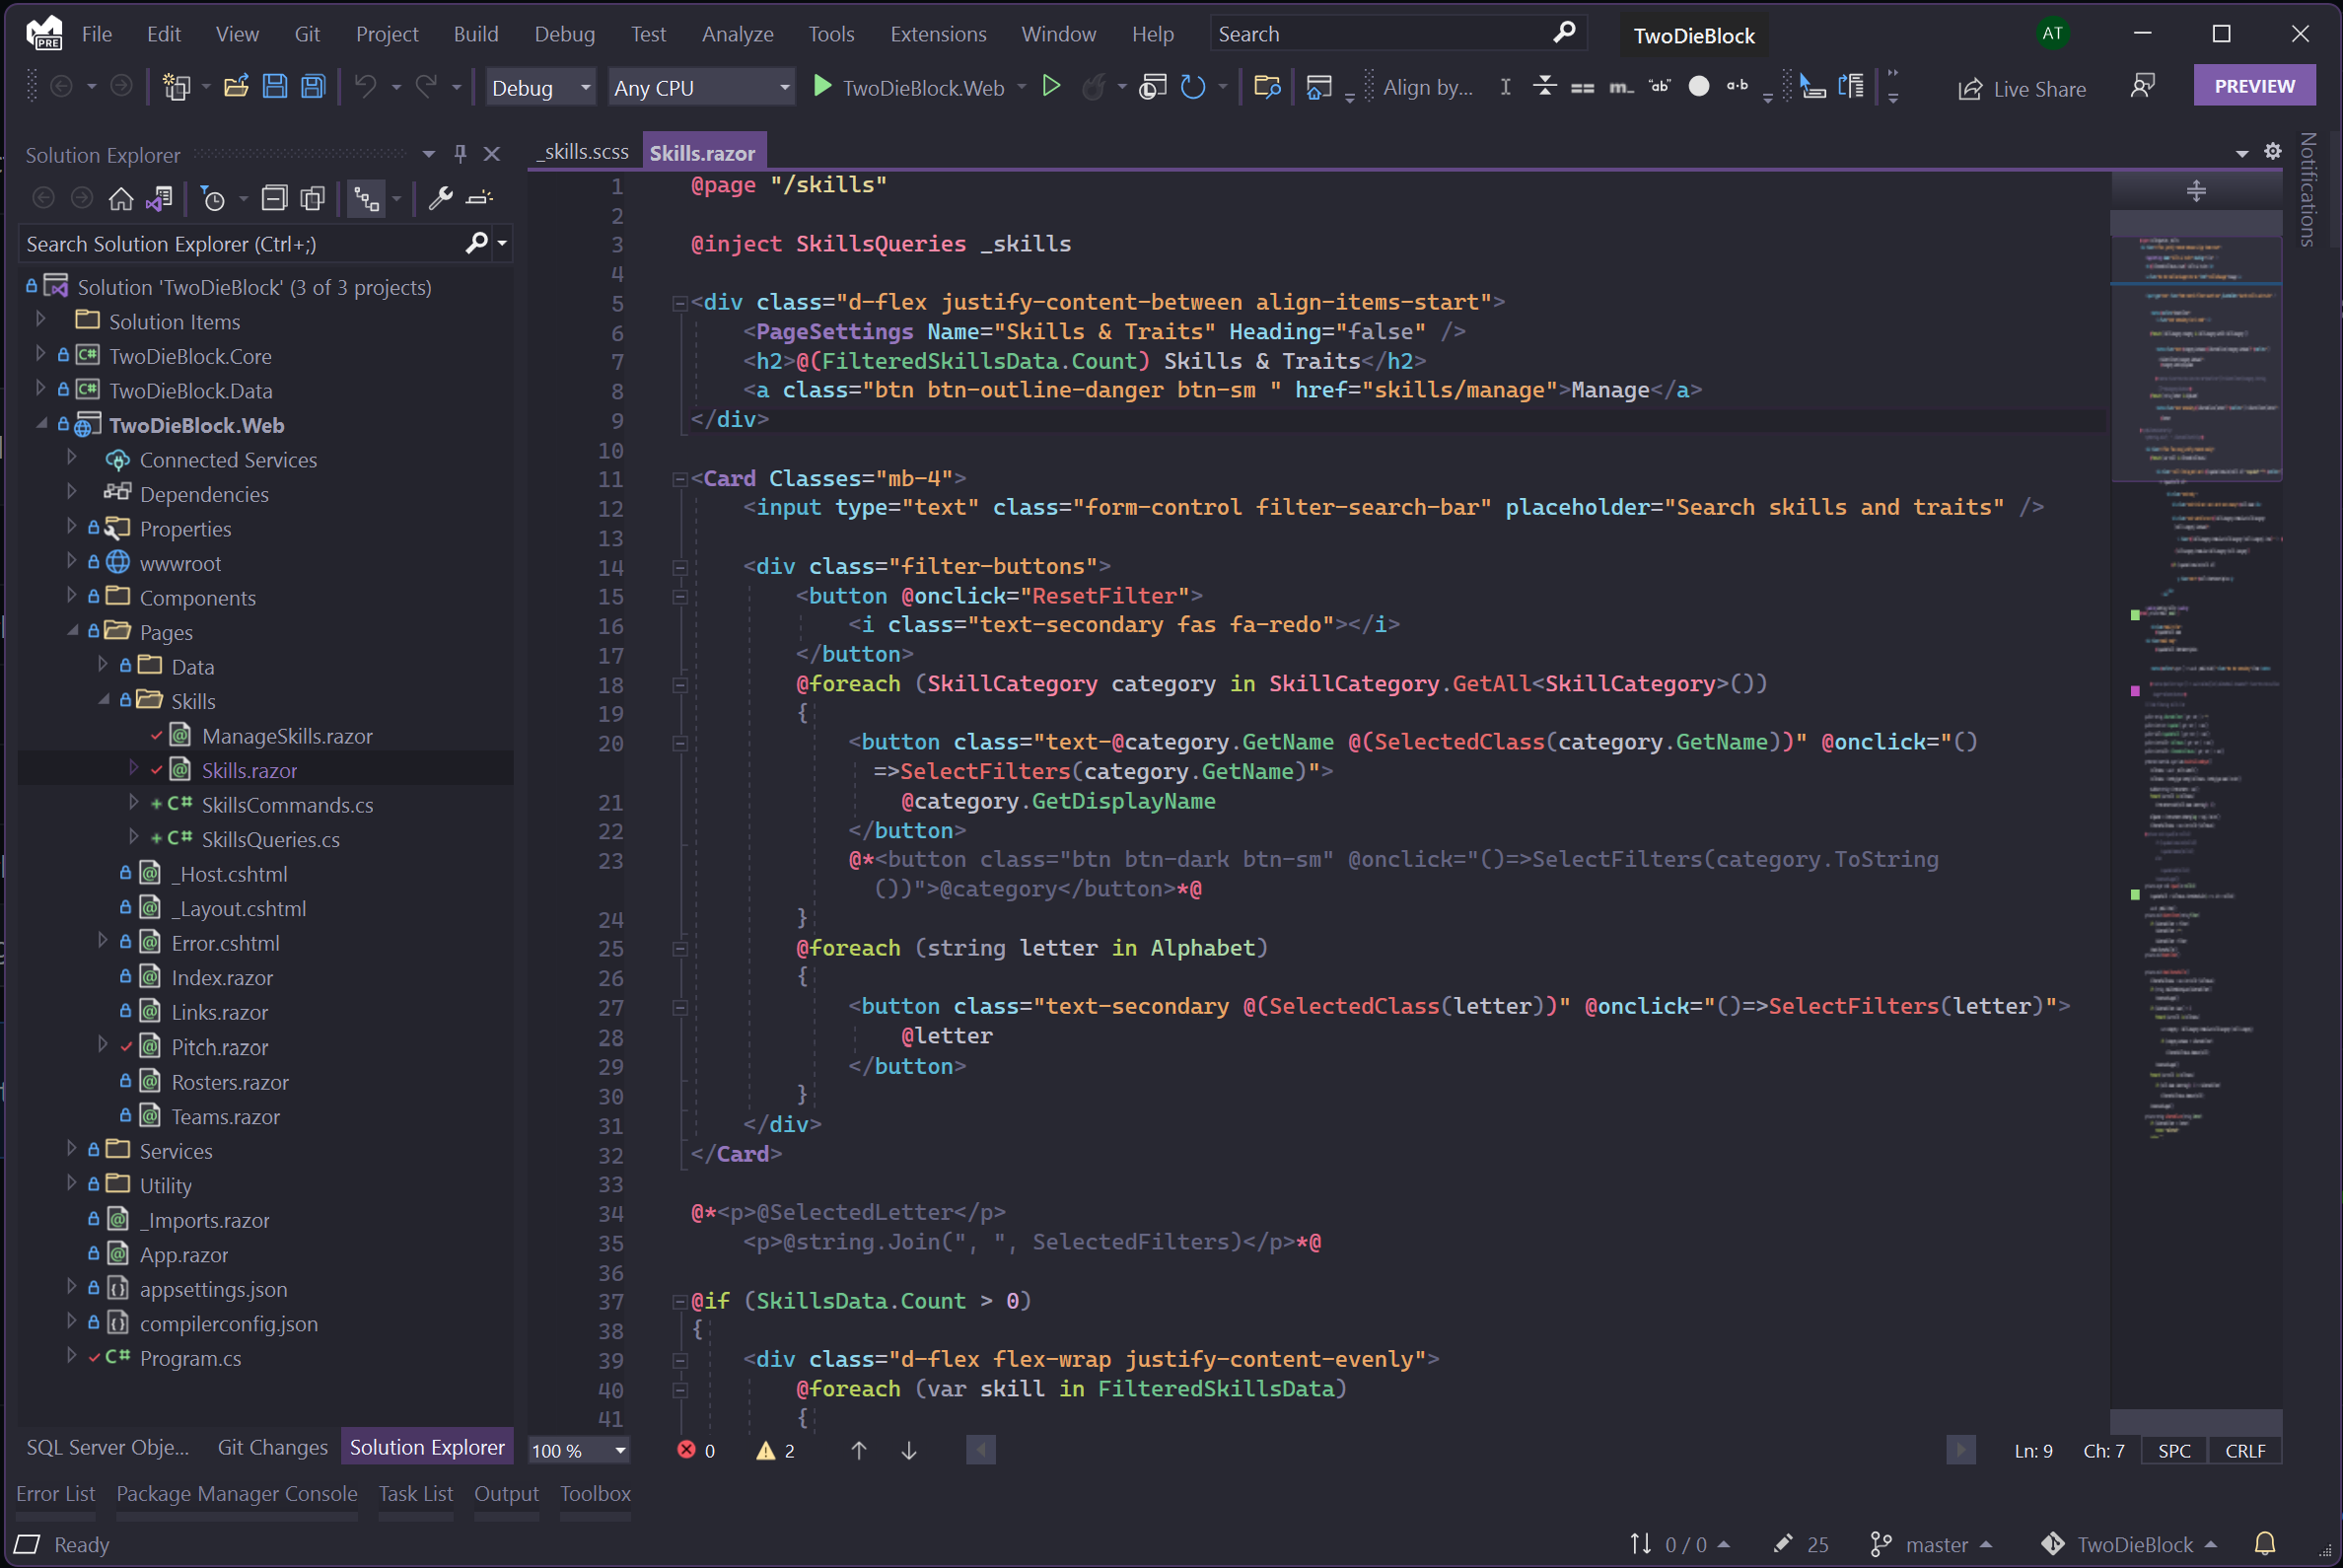The width and height of the screenshot is (2343, 1568).
Task: Select the Any CPU platform dropdown
Action: point(700,86)
